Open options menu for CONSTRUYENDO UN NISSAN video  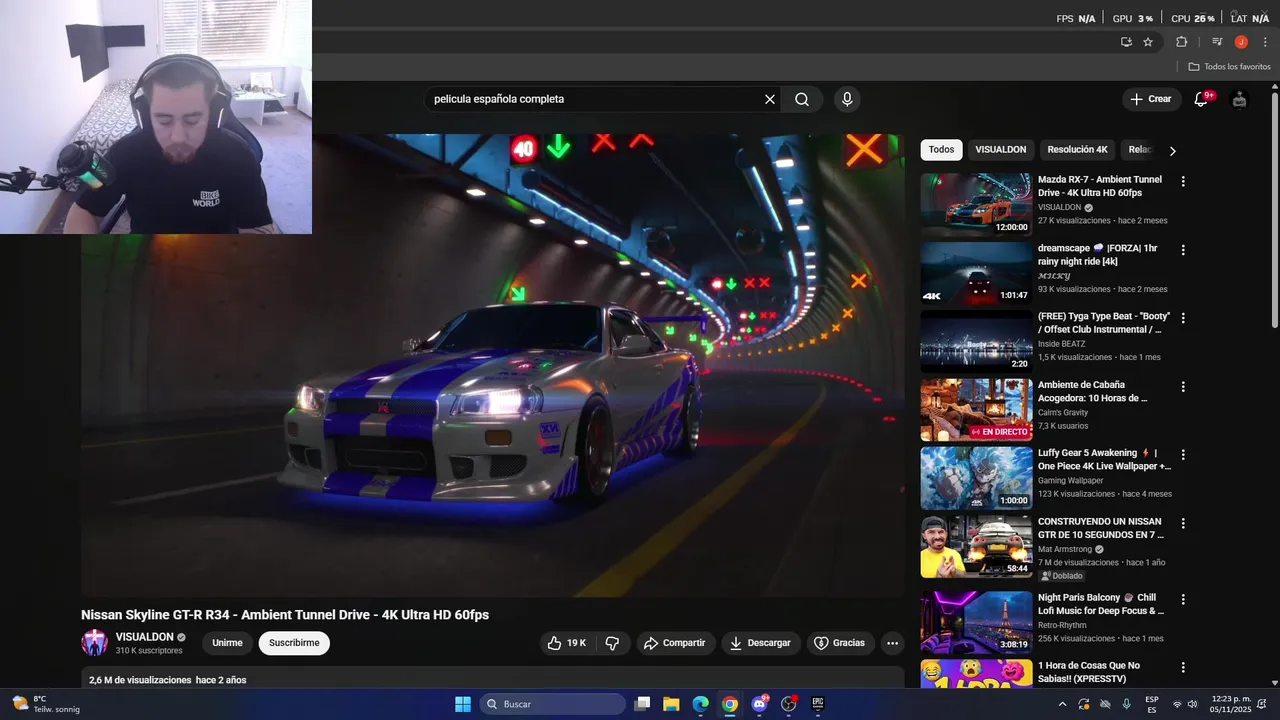pyautogui.click(x=1183, y=523)
